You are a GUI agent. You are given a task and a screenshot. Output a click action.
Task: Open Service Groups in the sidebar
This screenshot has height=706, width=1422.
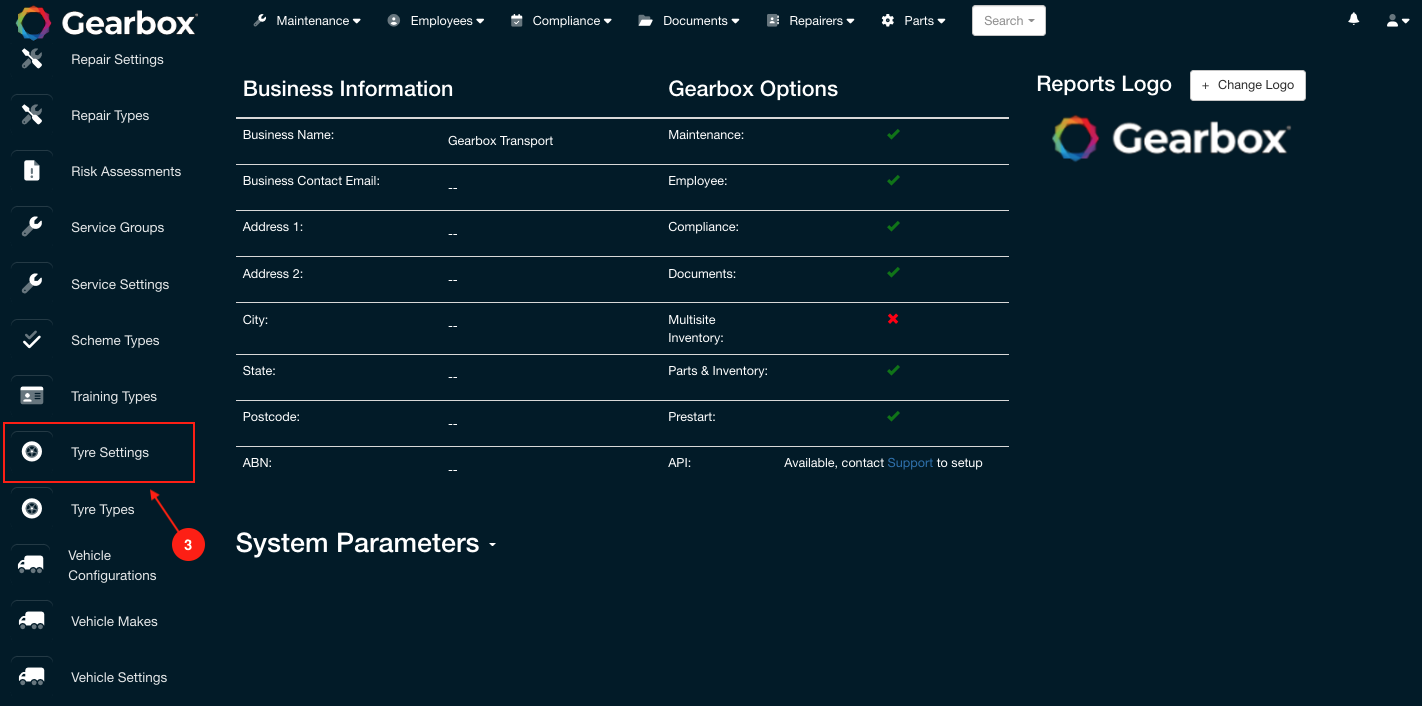(117, 227)
